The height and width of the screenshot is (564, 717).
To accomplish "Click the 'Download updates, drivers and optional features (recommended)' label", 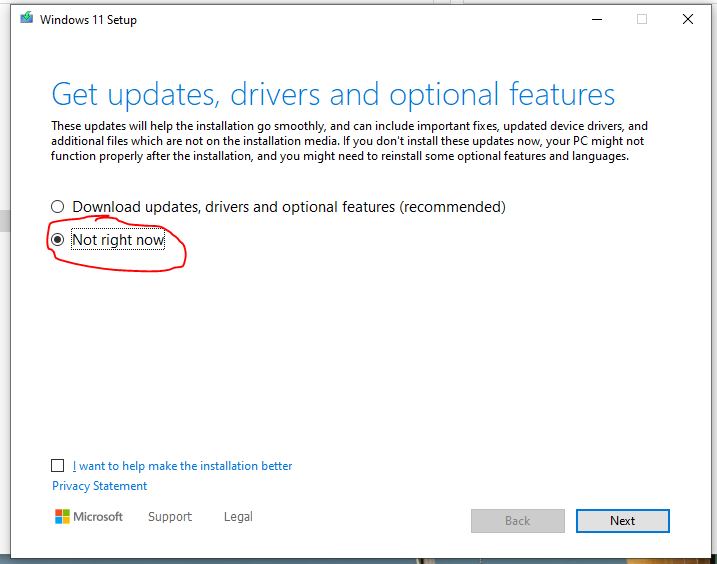I will (x=289, y=207).
